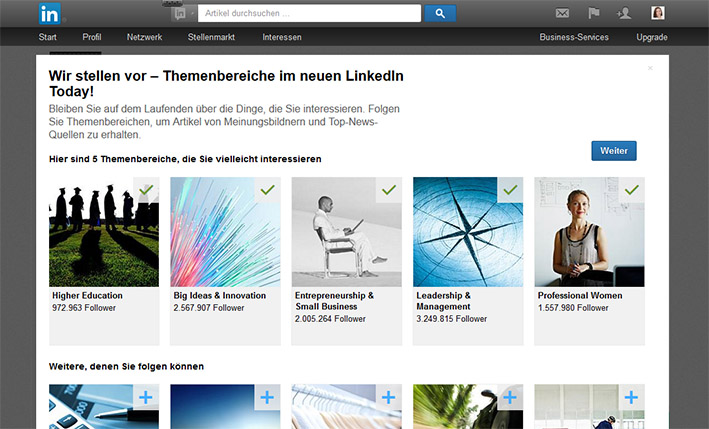This screenshot has width=709, height=429.
Task: Open the Profil menu
Action: click(x=92, y=37)
